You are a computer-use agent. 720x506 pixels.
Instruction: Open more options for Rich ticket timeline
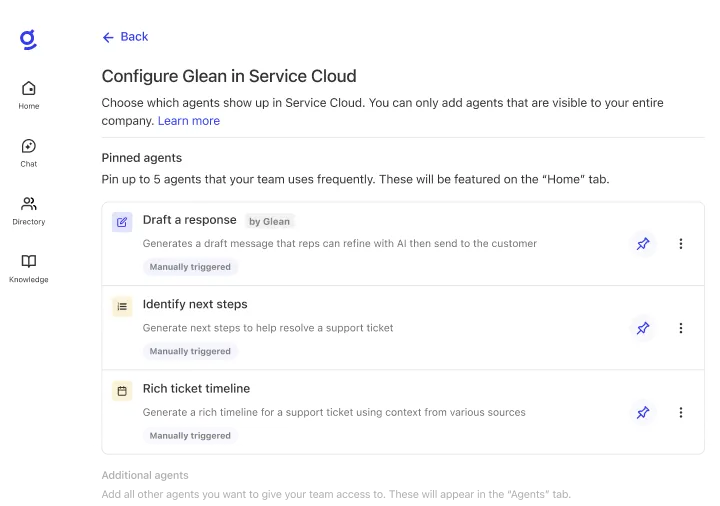coord(681,413)
